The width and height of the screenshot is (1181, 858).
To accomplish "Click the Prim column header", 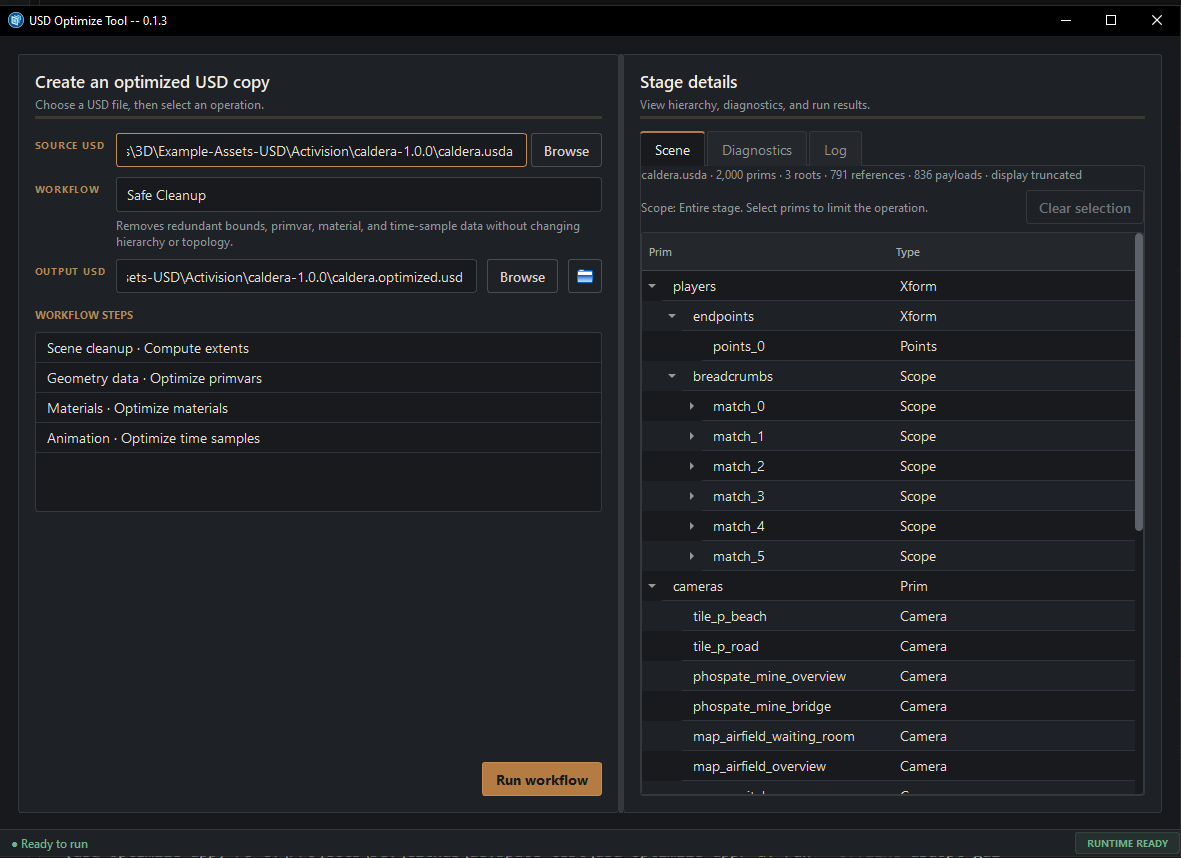I will pyautogui.click(x=765, y=252).
